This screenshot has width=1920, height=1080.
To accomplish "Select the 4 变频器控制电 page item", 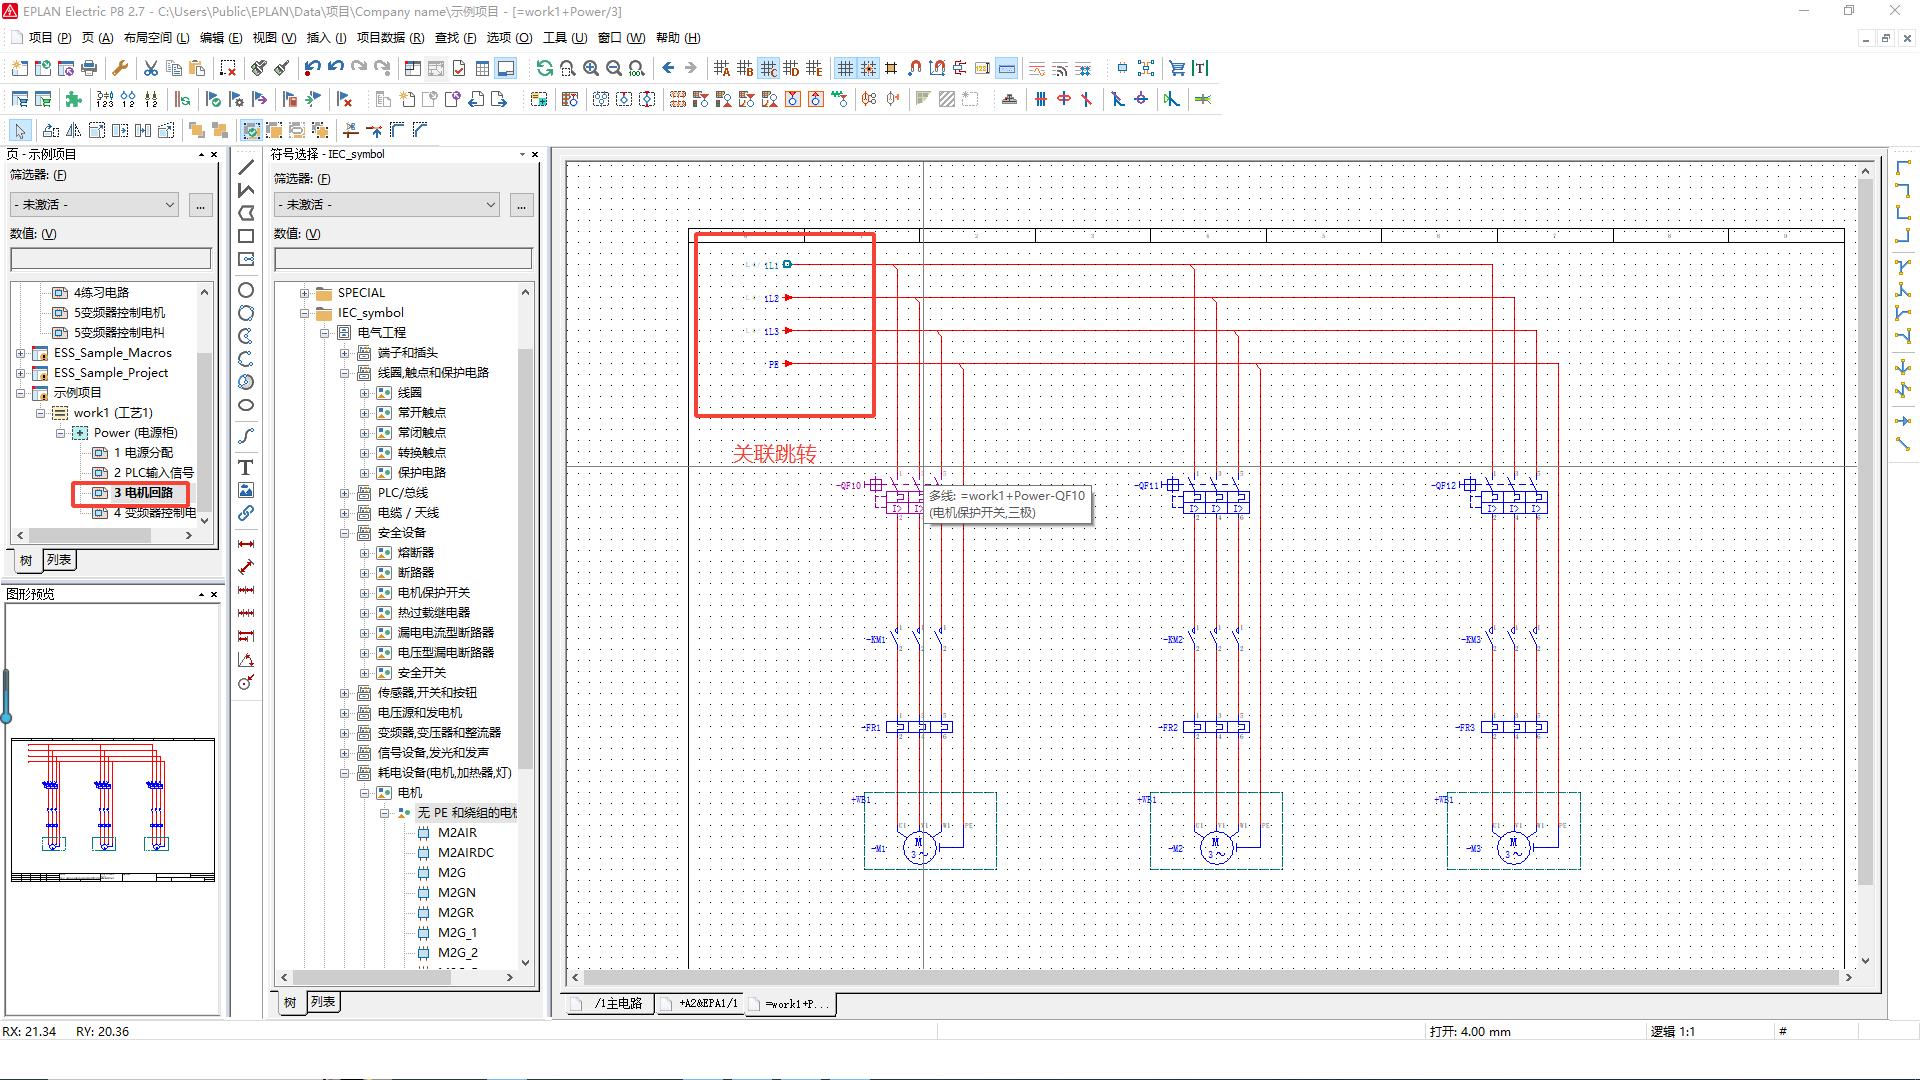I will click(x=154, y=513).
